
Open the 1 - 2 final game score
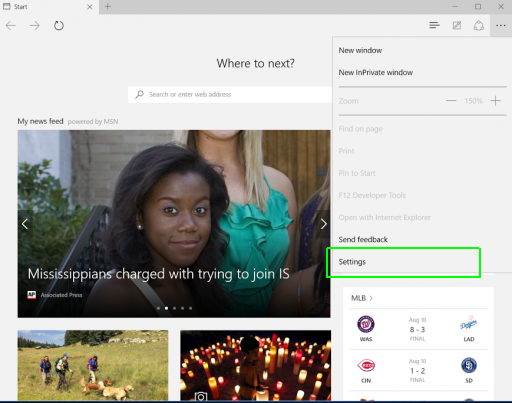pos(417,371)
